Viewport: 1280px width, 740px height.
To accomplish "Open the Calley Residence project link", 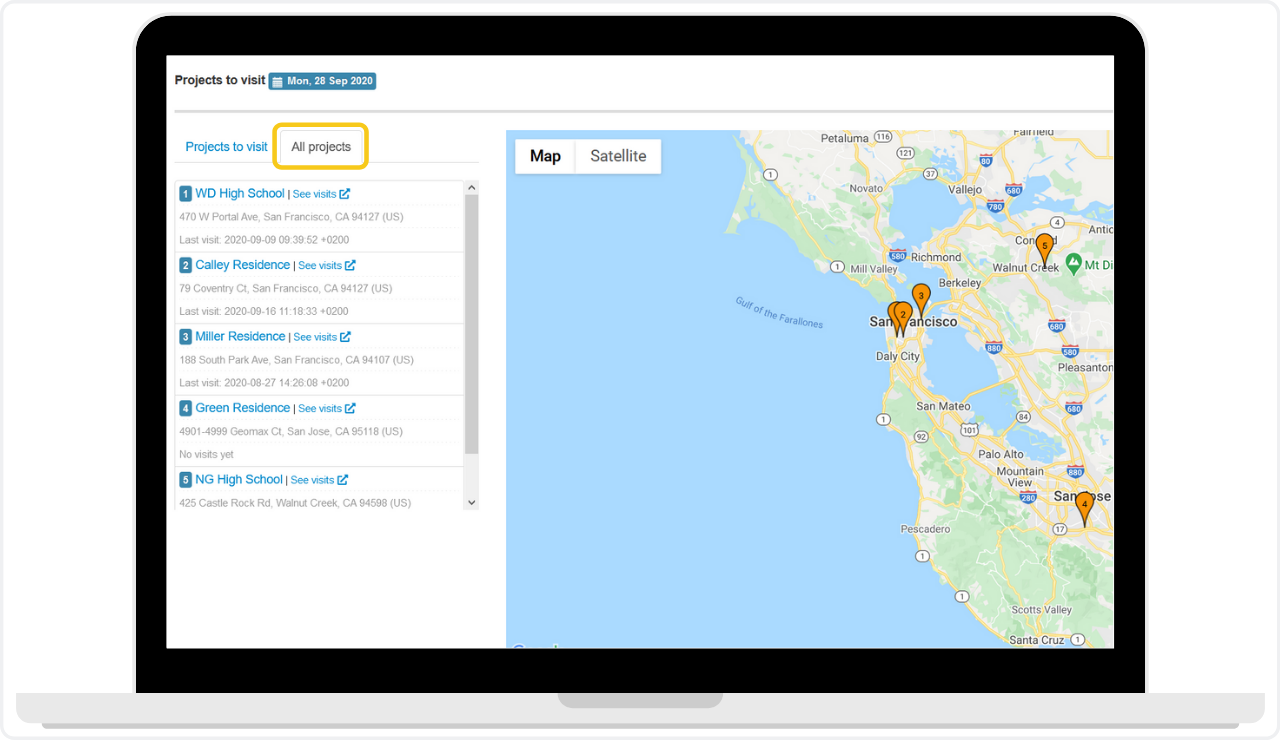I will coord(242,265).
